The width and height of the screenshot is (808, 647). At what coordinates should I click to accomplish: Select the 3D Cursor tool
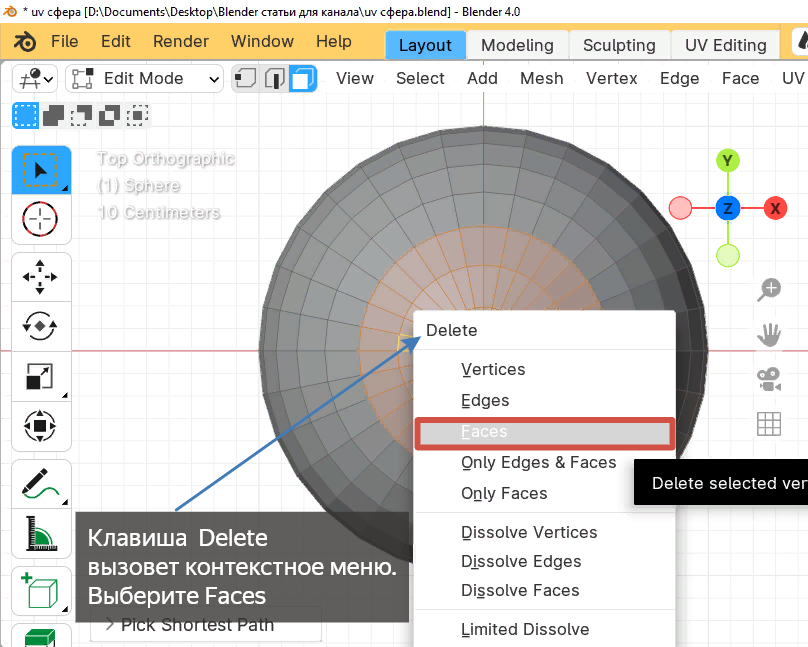coord(40,219)
